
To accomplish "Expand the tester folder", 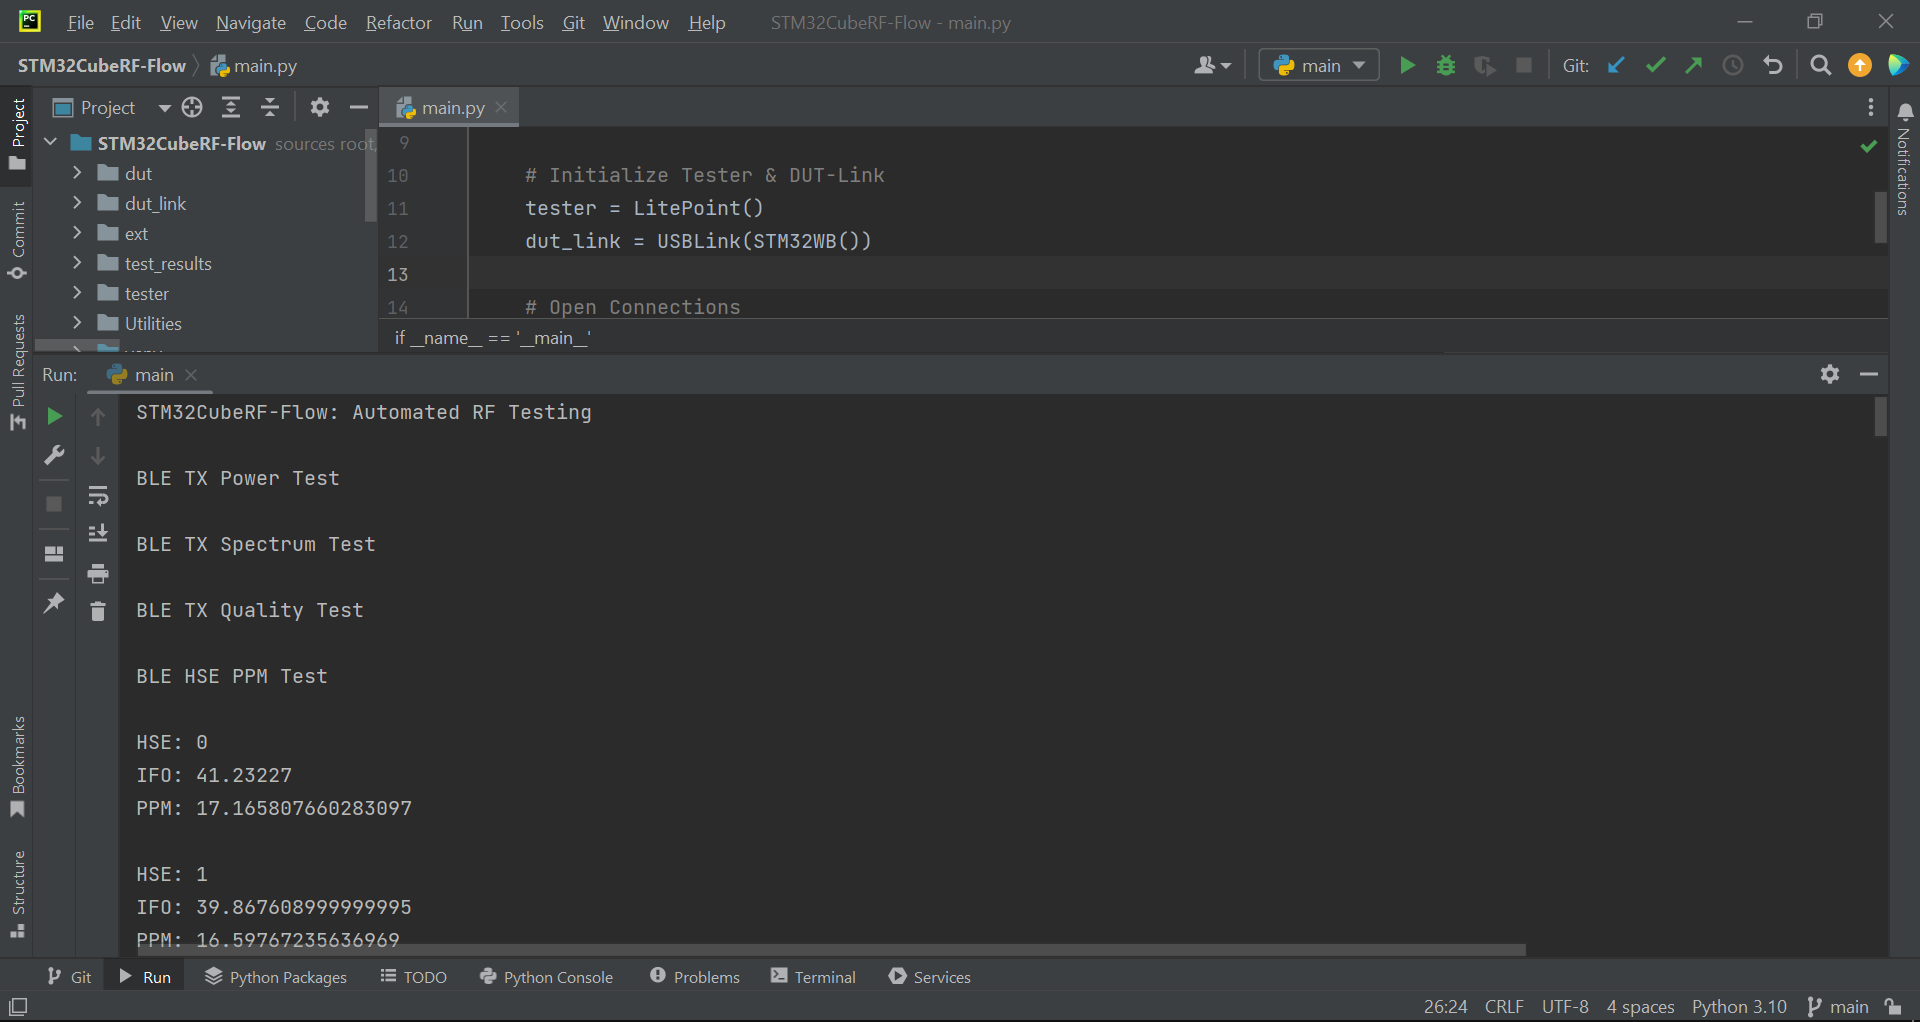I will click(77, 293).
